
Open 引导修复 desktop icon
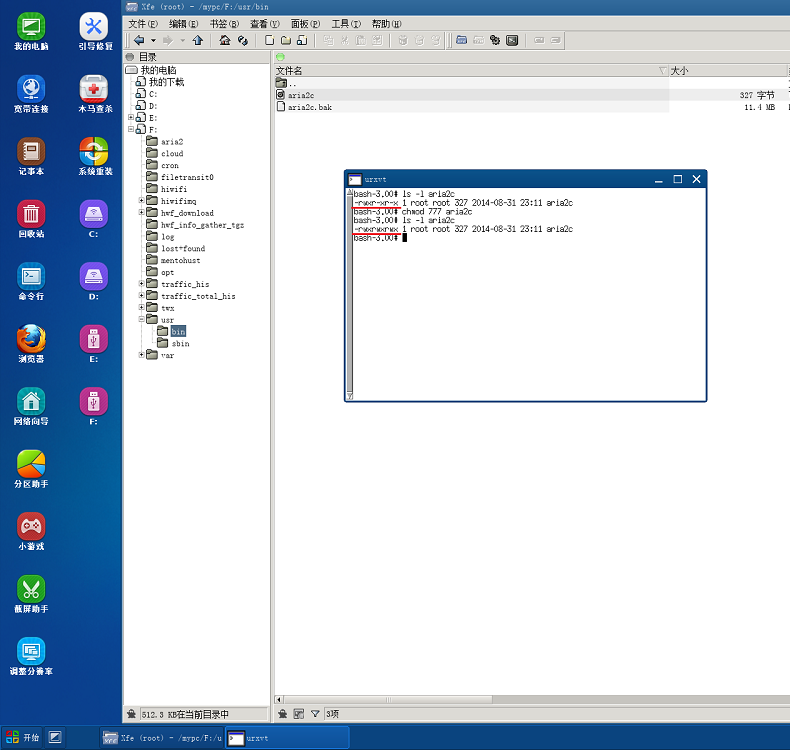95,31
